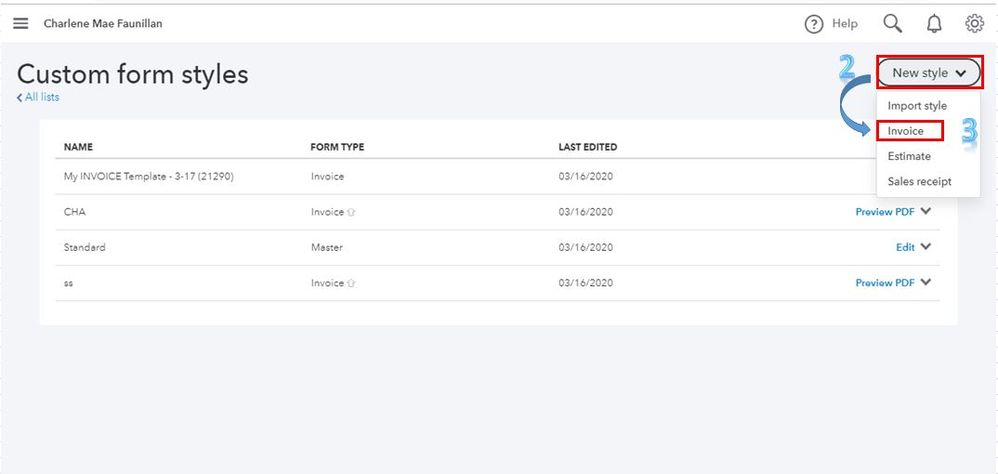Click Preview PDF for the CHA style
The height and width of the screenshot is (474, 998).
point(885,212)
